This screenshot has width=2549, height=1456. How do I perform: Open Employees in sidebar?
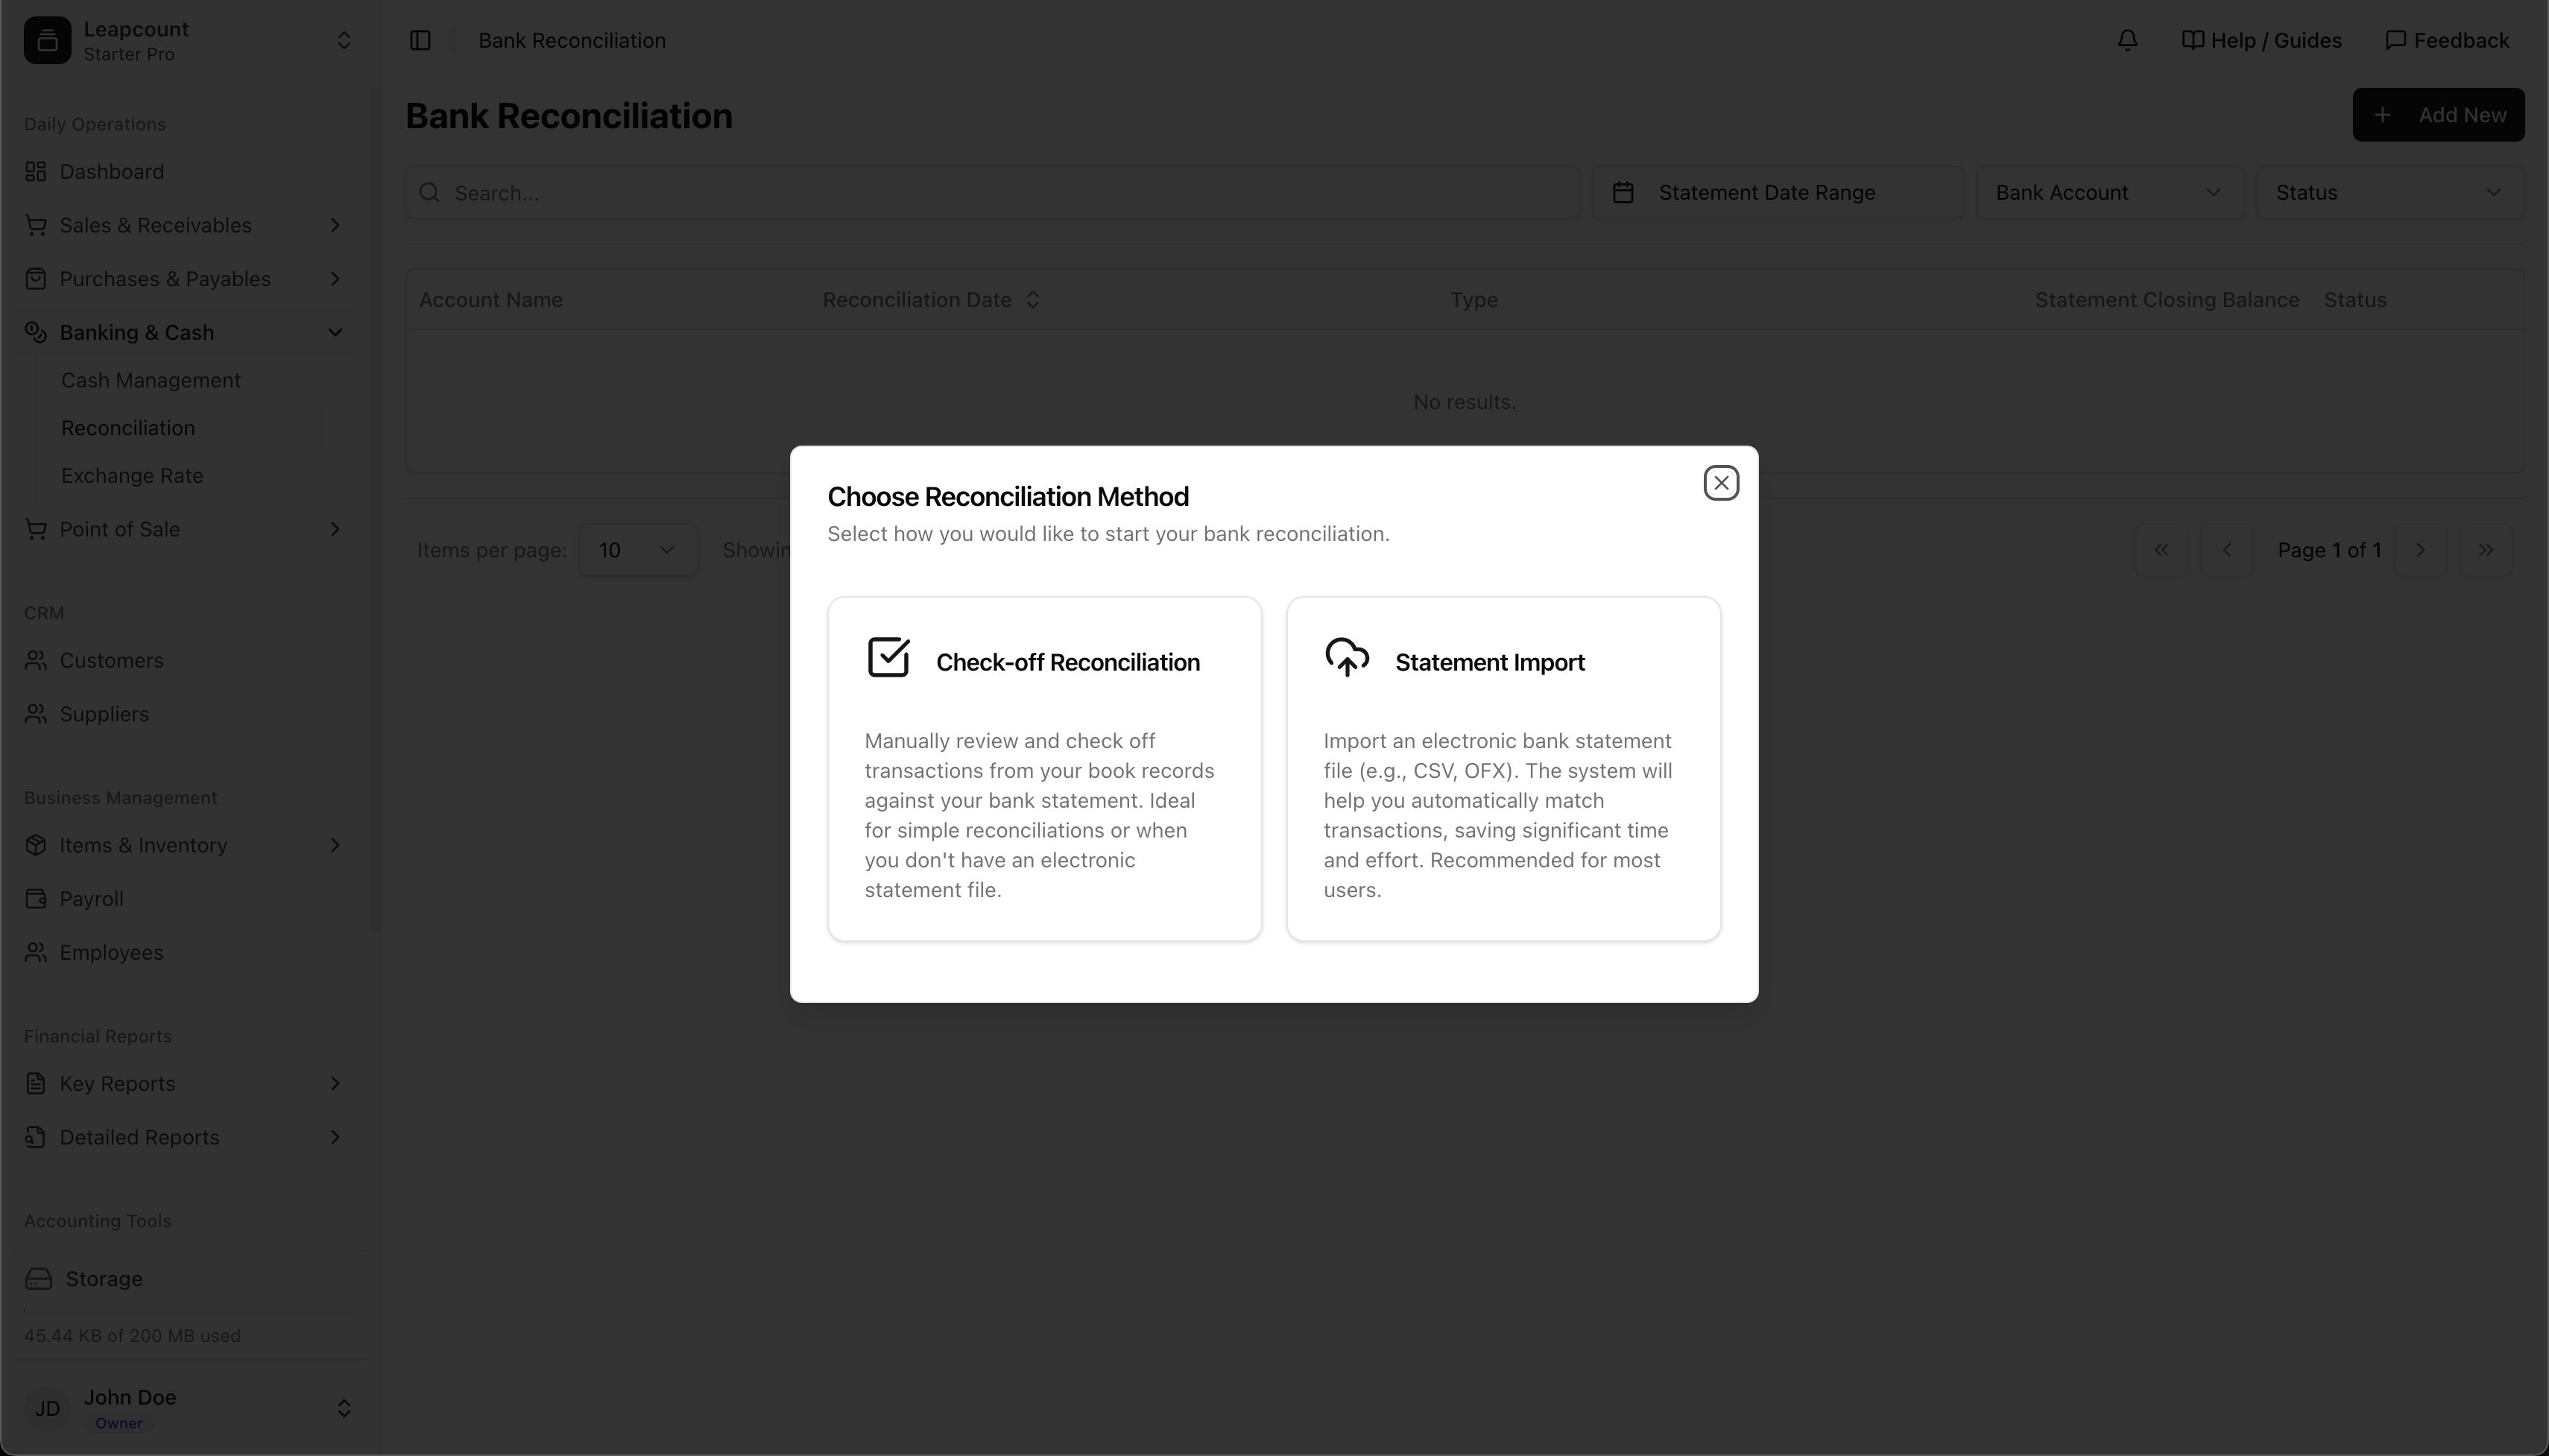click(190, 952)
